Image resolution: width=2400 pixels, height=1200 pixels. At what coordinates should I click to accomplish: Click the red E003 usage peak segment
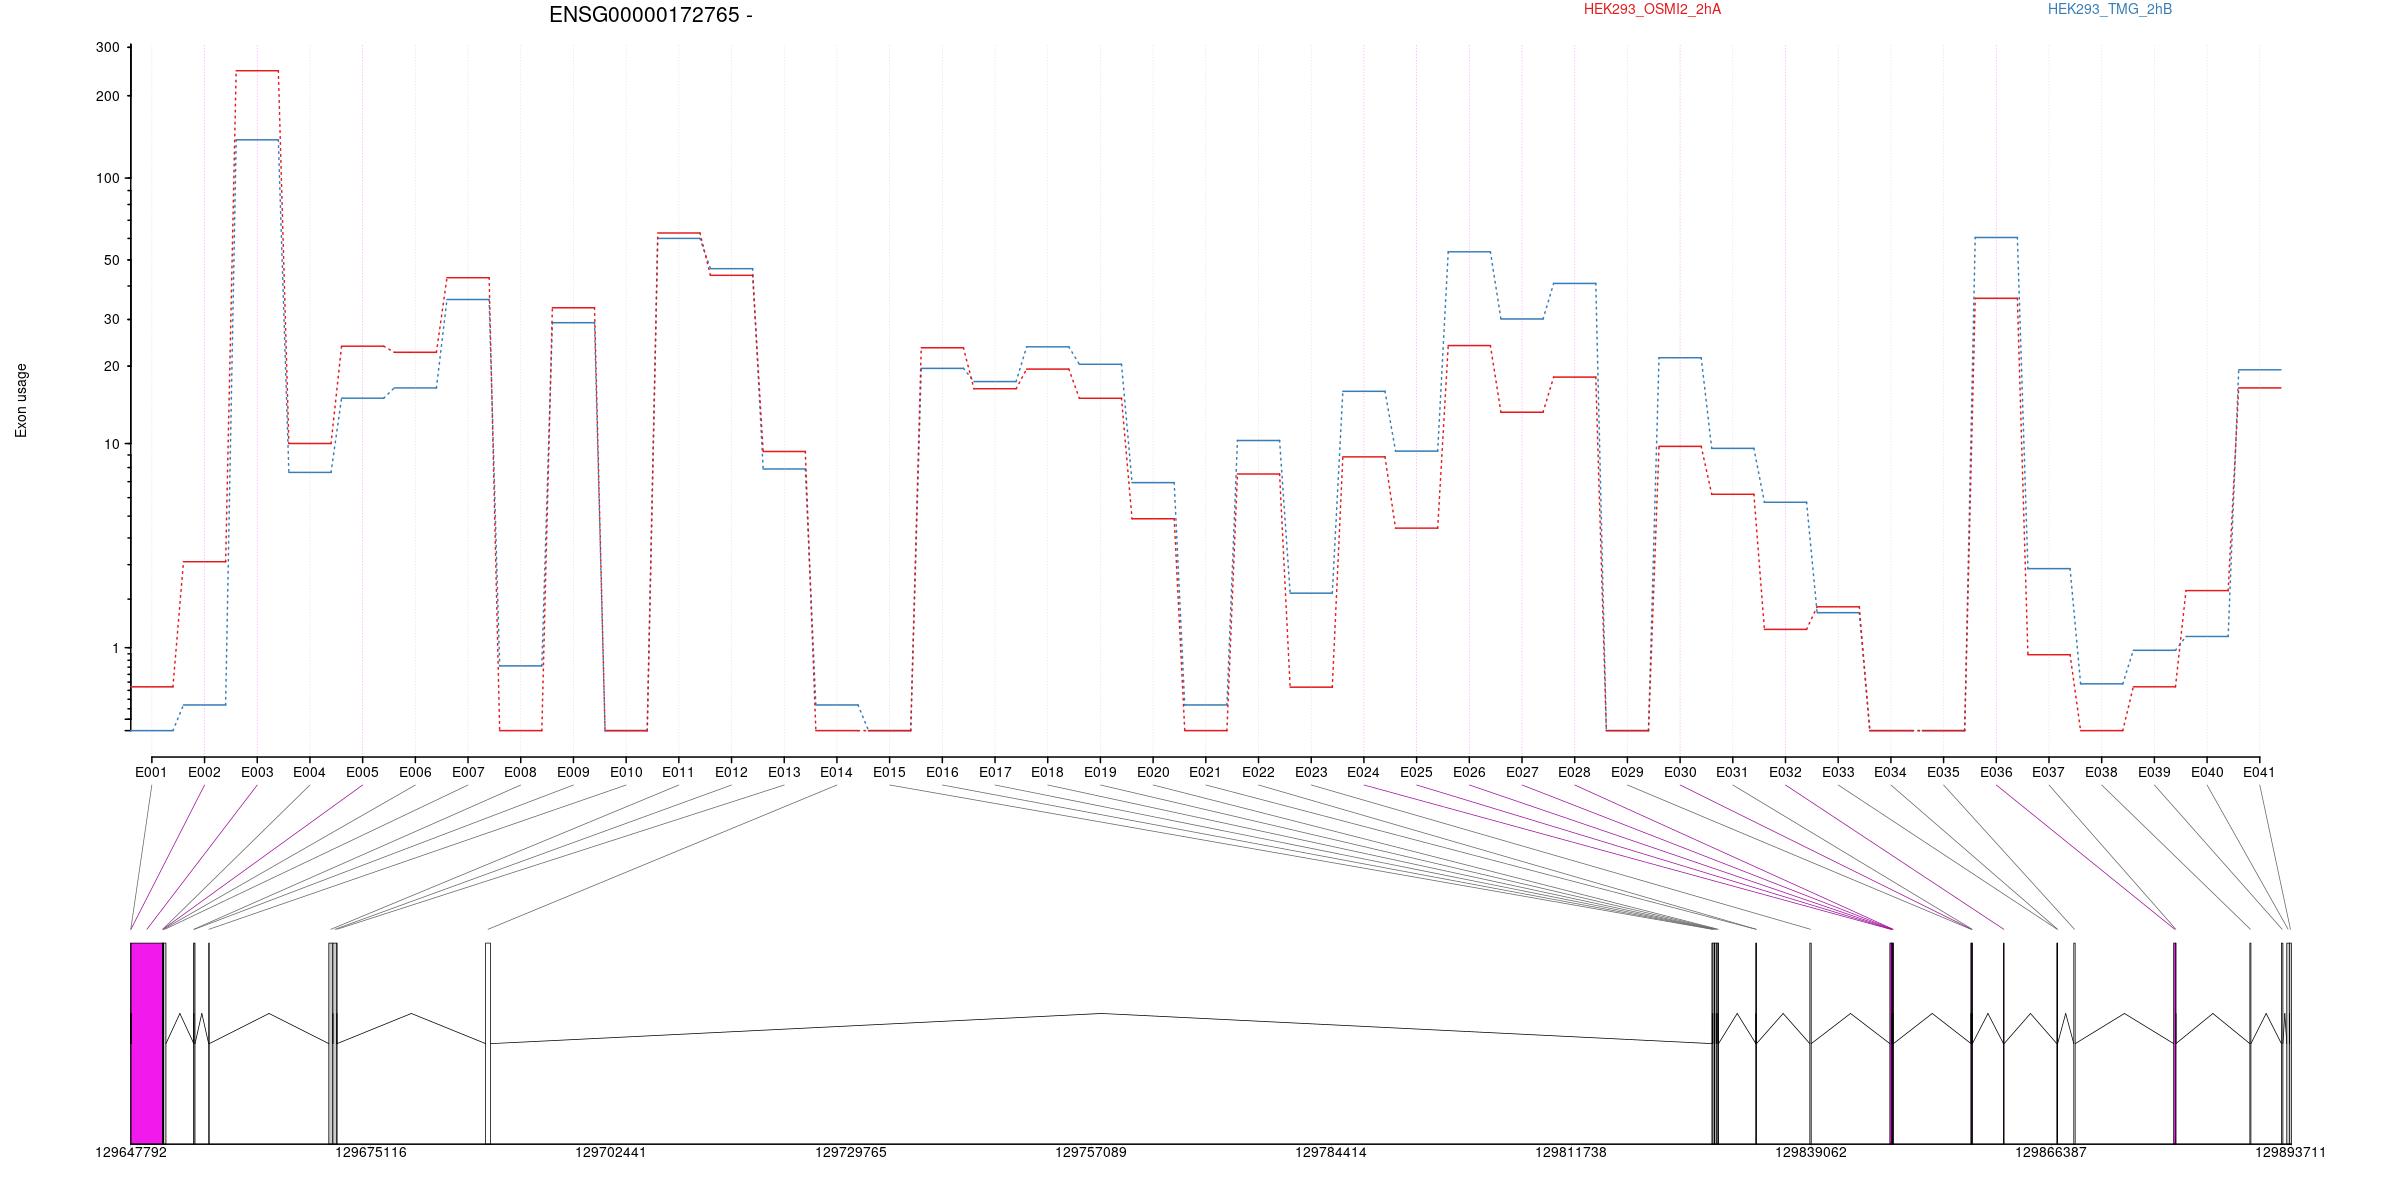click(x=257, y=71)
